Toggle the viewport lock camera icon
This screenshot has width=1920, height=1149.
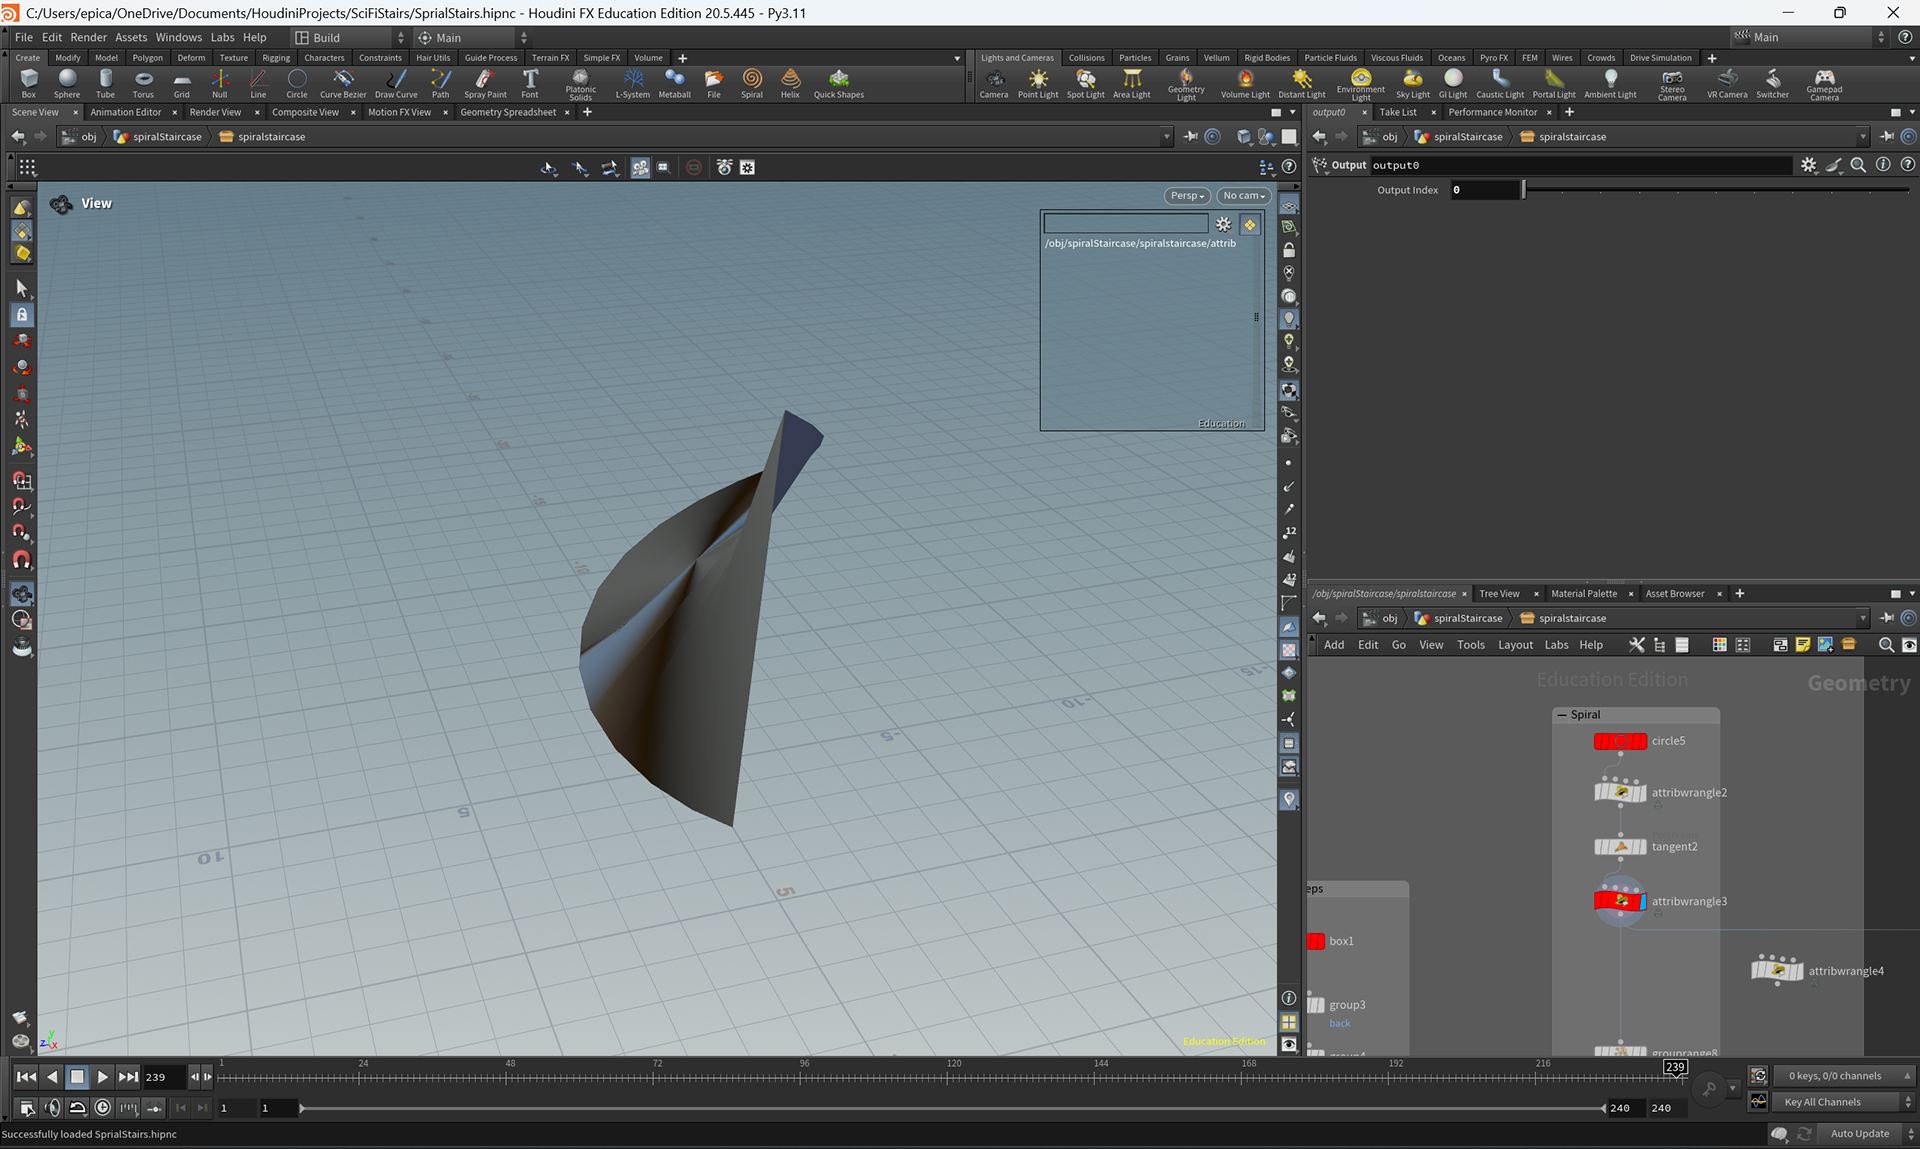(x=1289, y=250)
